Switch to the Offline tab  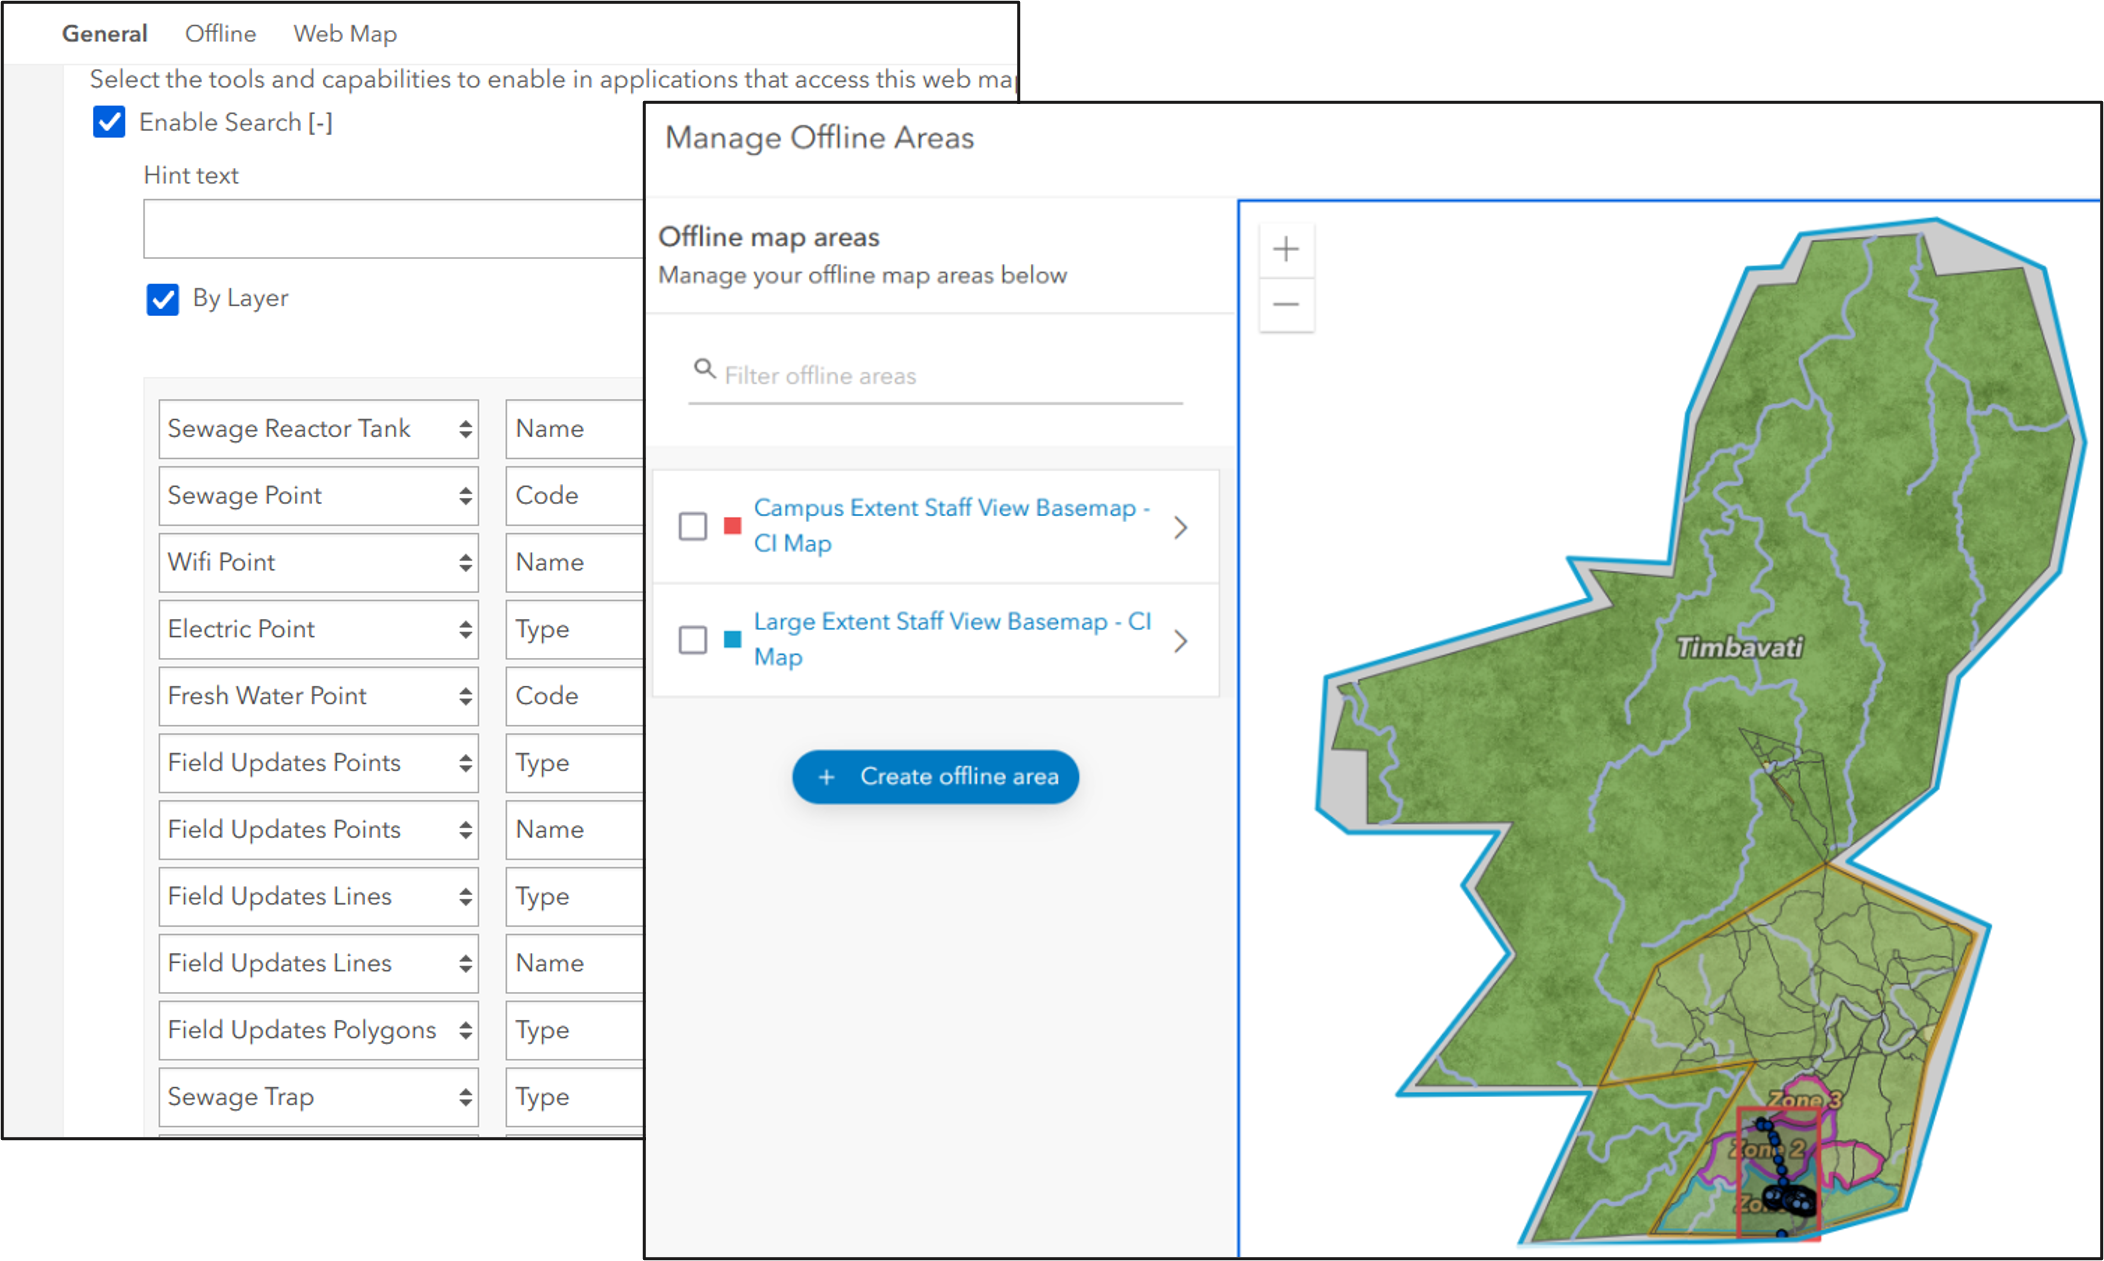point(220,34)
